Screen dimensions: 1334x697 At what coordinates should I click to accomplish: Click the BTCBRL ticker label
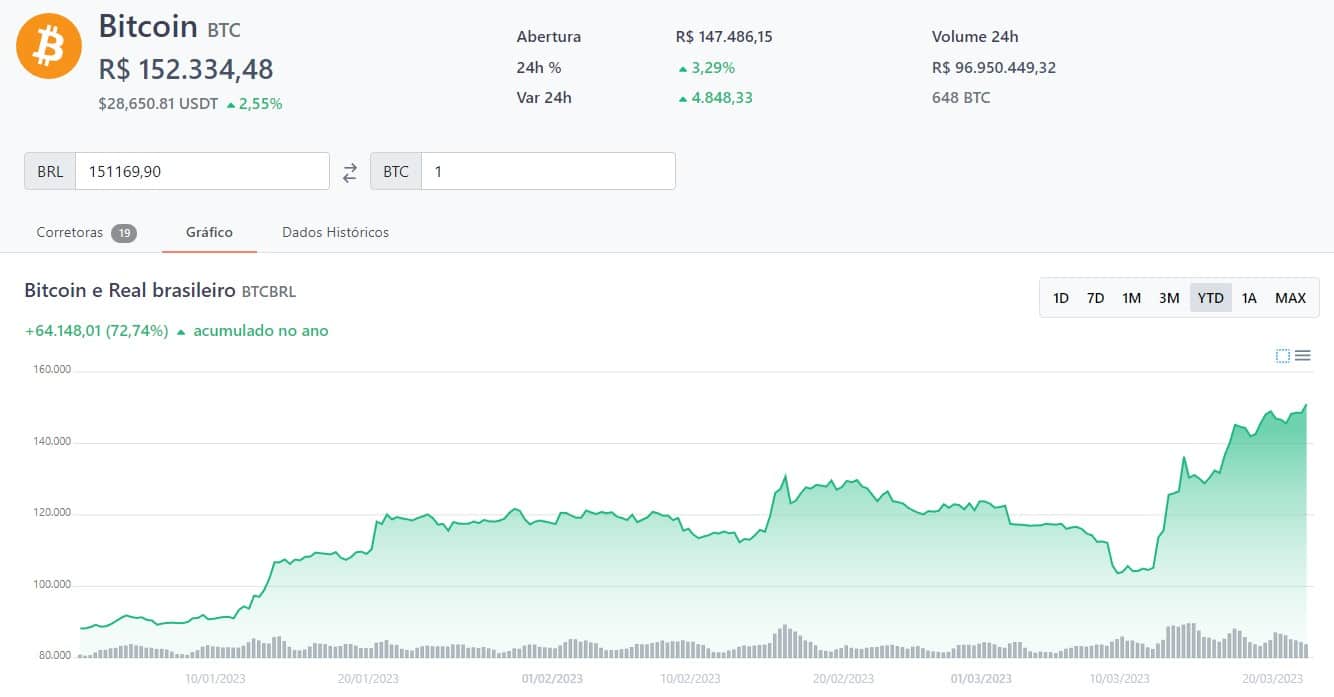pos(269,292)
